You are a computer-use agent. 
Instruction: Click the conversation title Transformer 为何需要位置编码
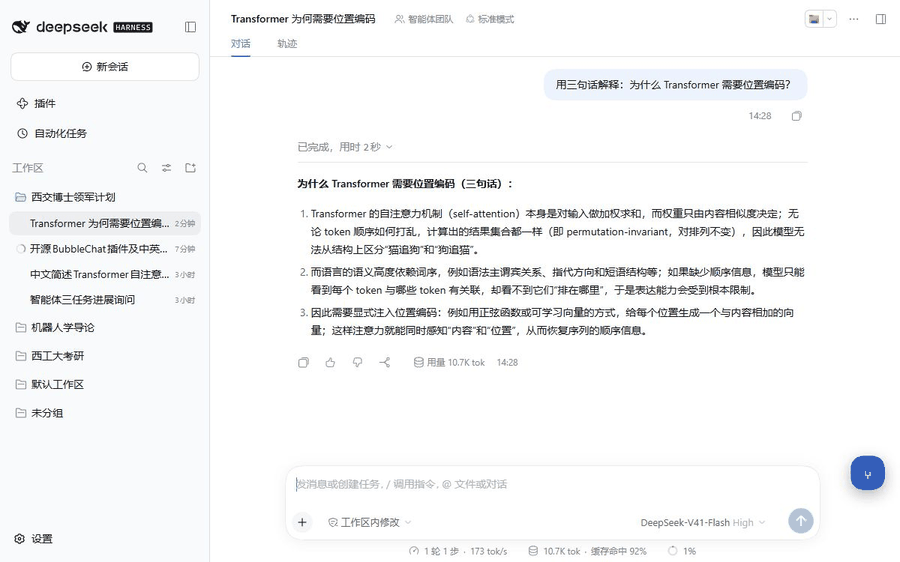click(303, 19)
